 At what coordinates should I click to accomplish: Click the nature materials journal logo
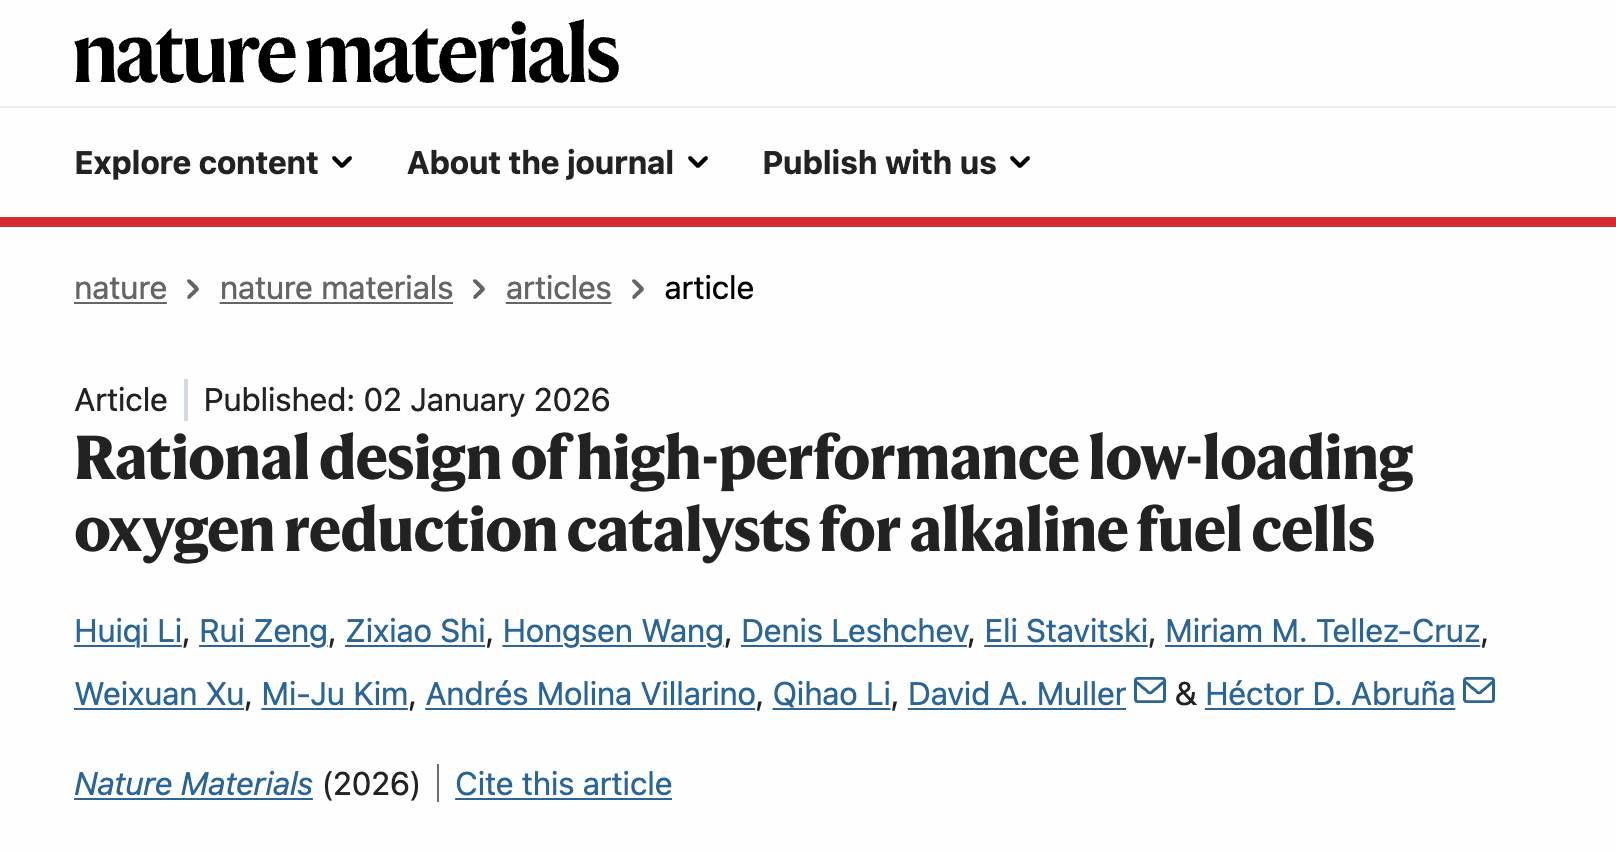346,54
